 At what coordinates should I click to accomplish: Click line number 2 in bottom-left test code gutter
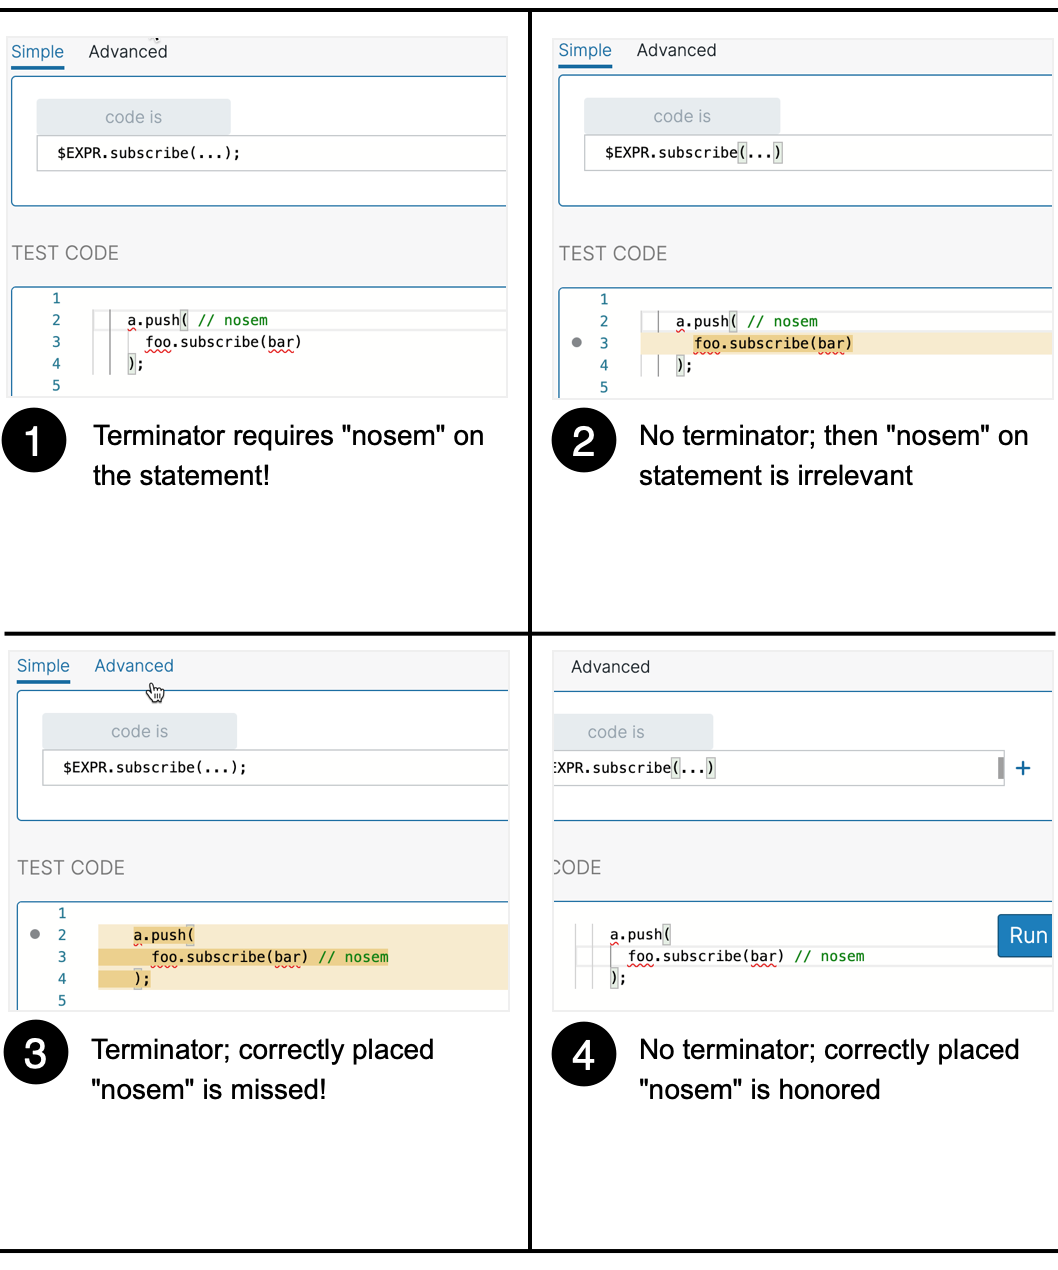pyautogui.click(x=61, y=935)
